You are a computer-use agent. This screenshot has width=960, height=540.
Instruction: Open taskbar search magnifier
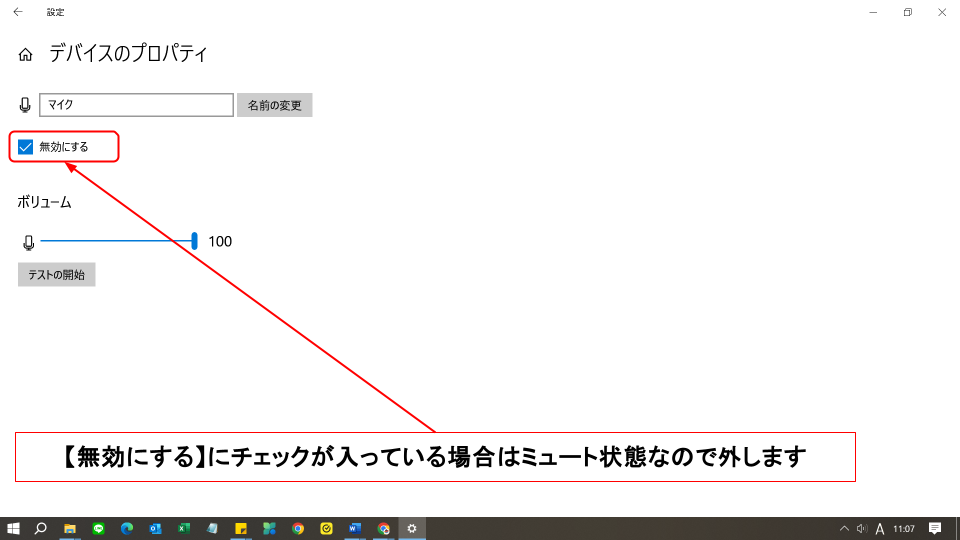click(x=42, y=528)
